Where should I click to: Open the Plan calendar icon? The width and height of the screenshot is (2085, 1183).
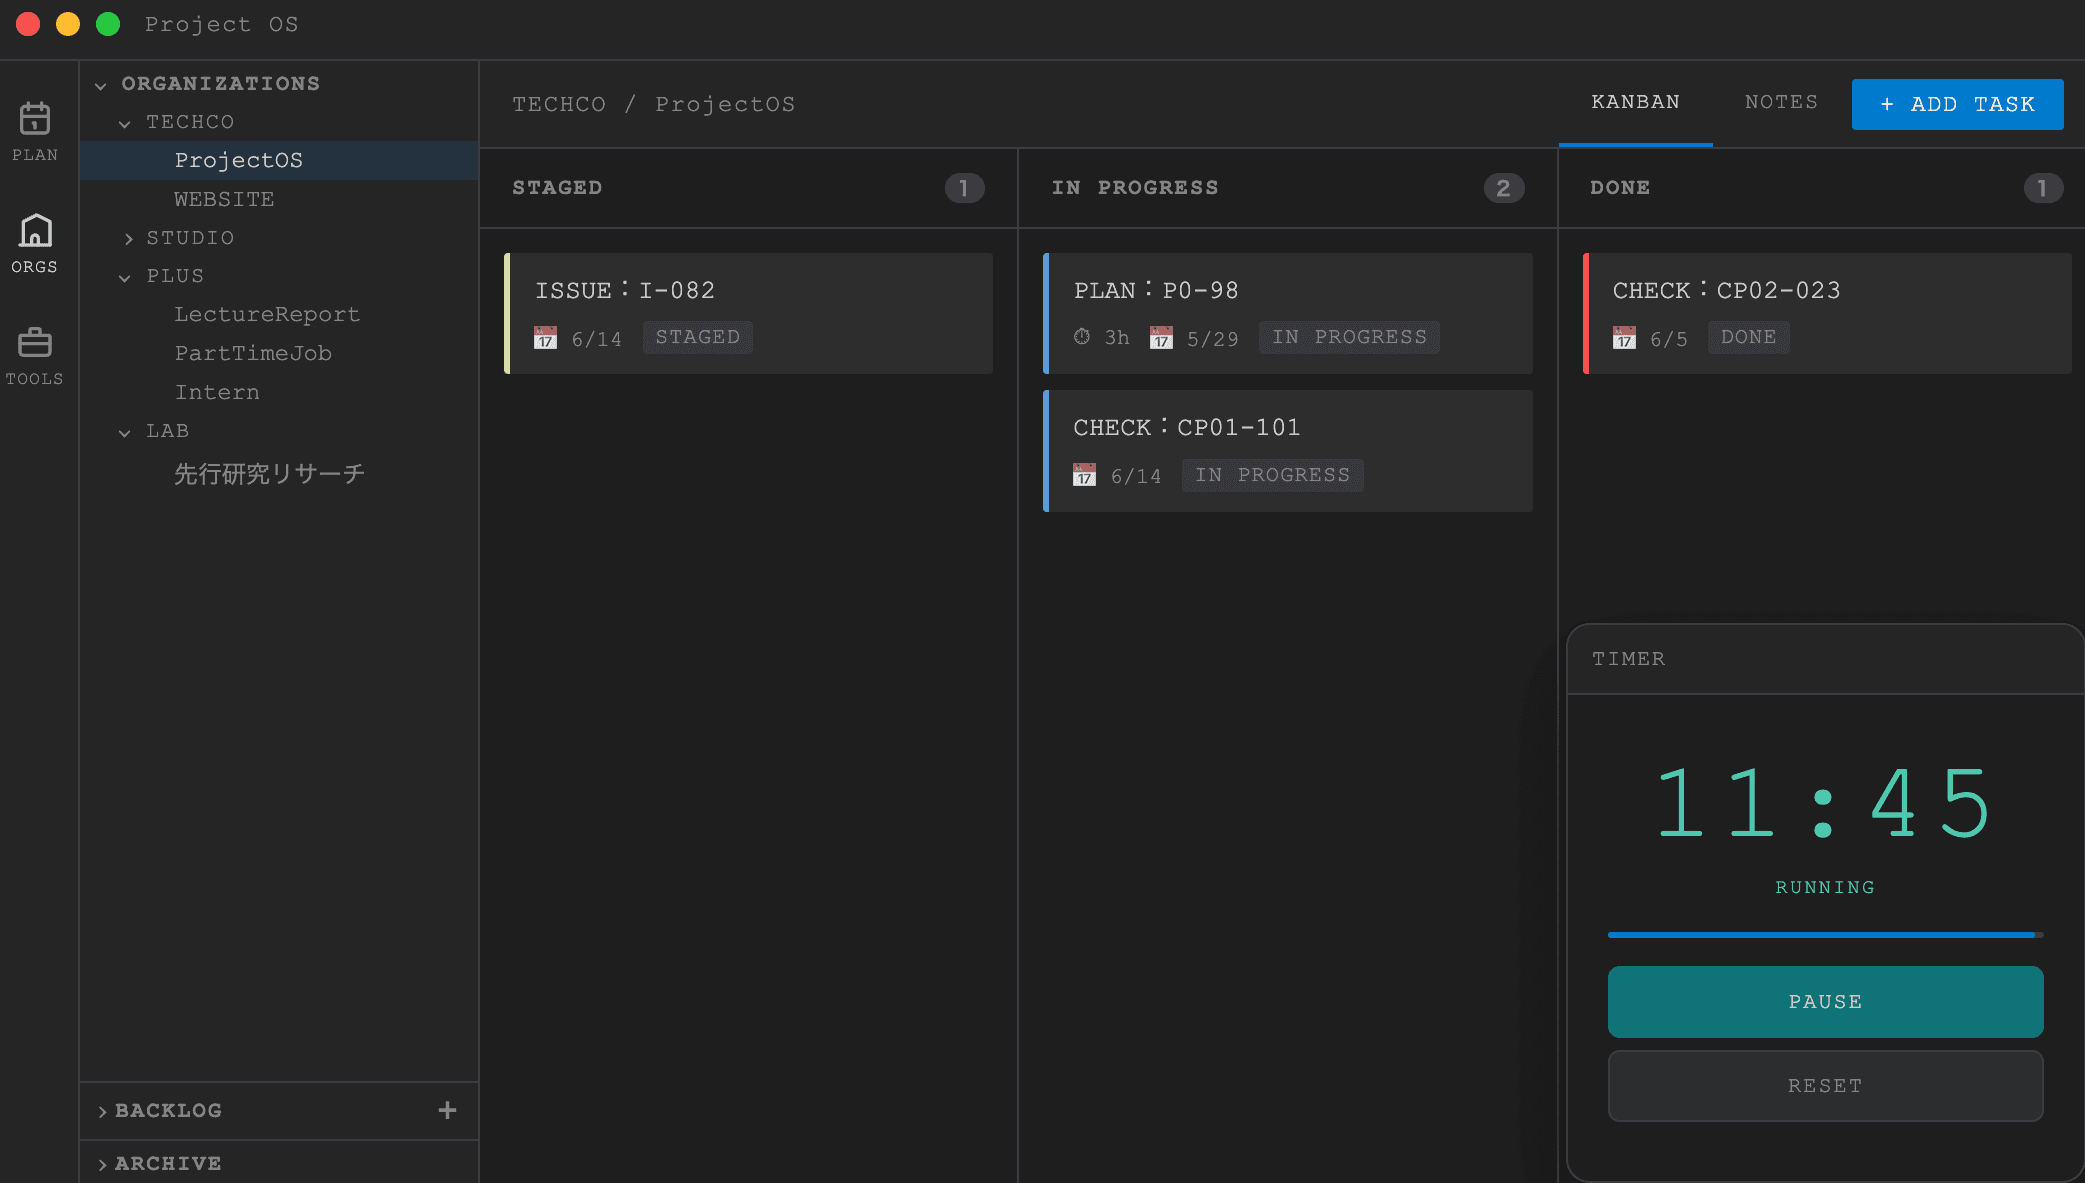[x=35, y=119]
